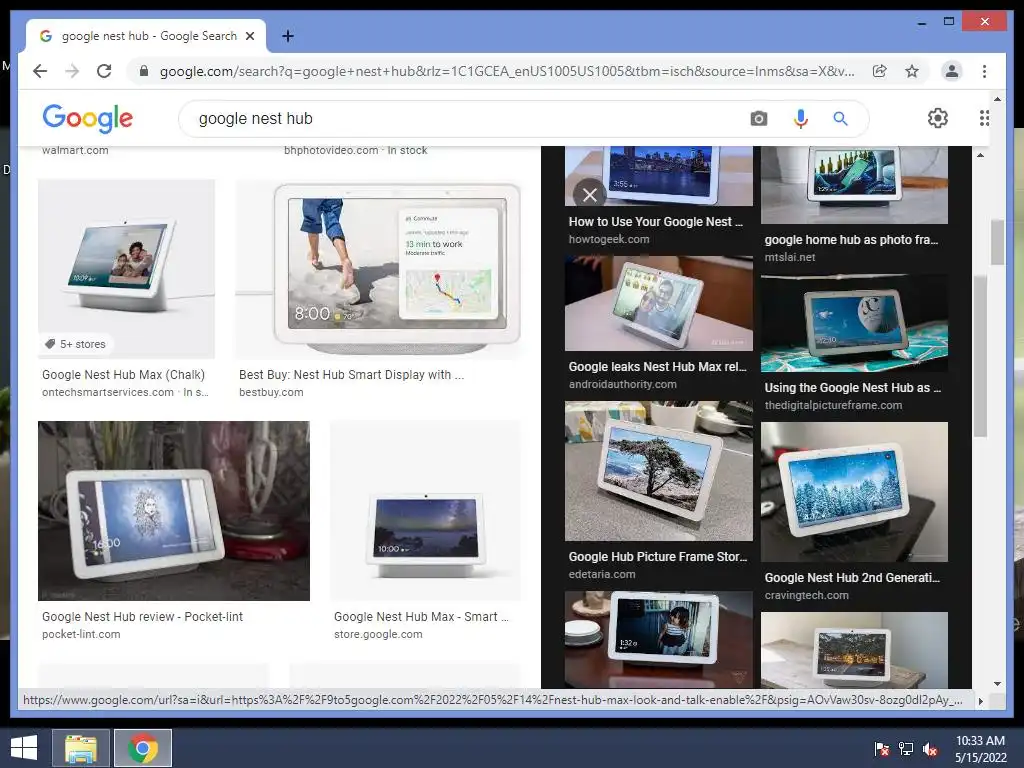Open Pocket-lint Nest Hub review image
Screen dimensions: 1024x768
click(x=174, y=511)
